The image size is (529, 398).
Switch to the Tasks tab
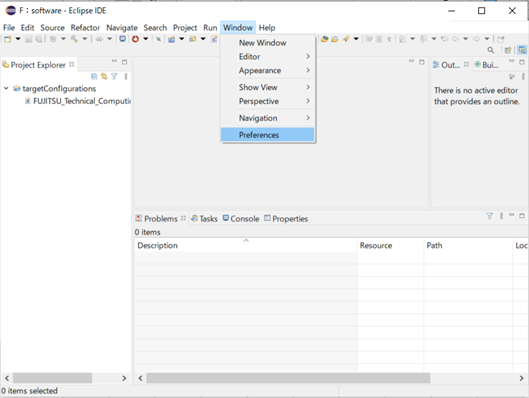pyautogui.click(x=204, y=219)
